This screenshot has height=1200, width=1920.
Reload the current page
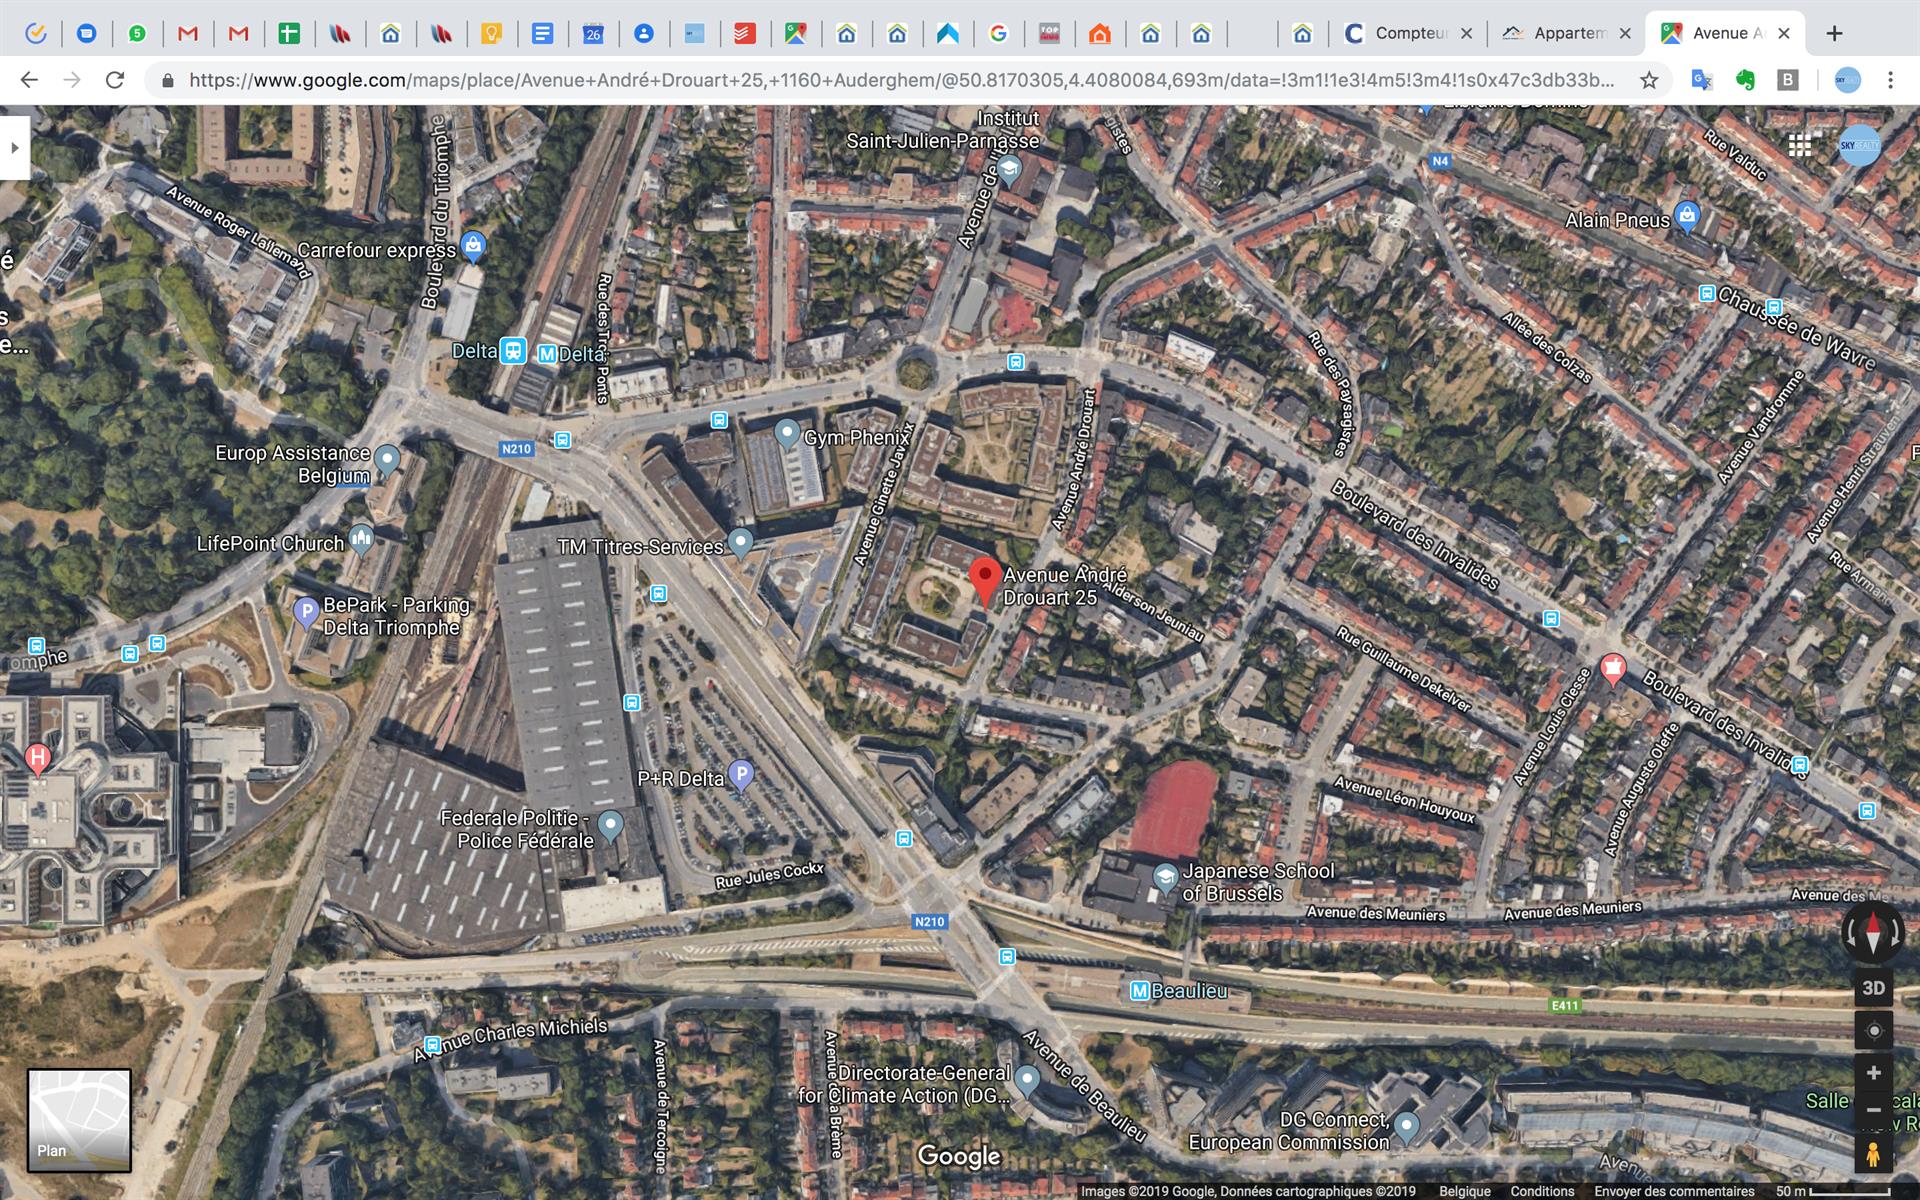(115, 80)
